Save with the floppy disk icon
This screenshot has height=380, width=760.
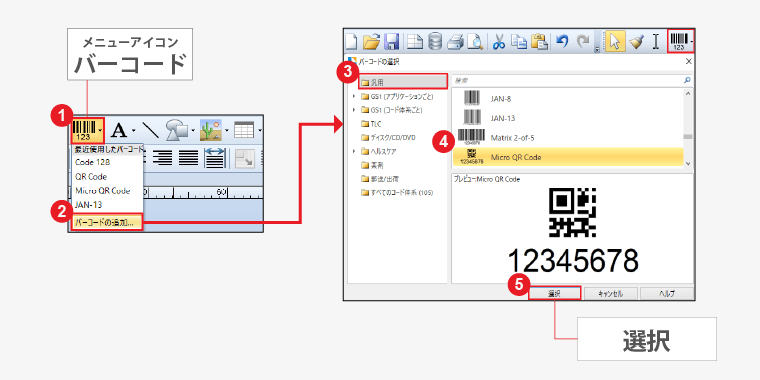coord(391,42)
